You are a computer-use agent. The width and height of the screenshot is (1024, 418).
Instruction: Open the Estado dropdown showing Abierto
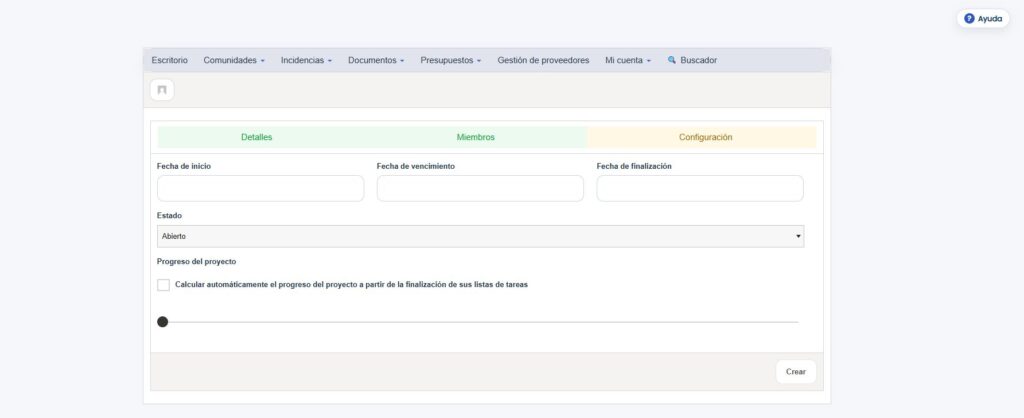[481, 236]
